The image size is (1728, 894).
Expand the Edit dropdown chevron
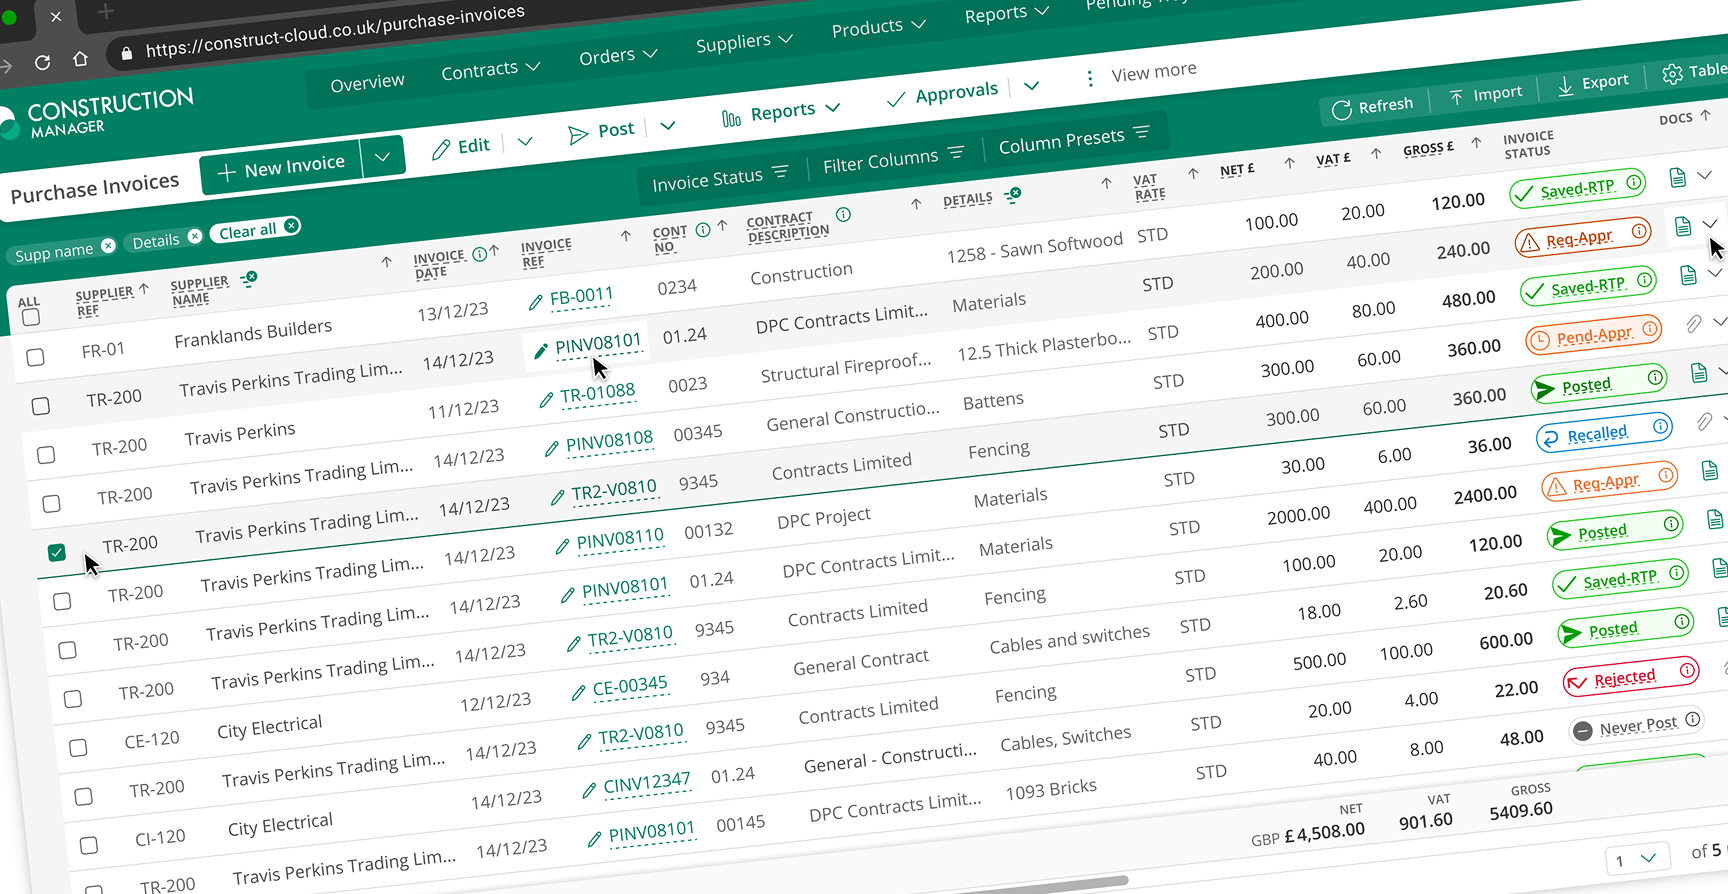click(x=525, y=141)
